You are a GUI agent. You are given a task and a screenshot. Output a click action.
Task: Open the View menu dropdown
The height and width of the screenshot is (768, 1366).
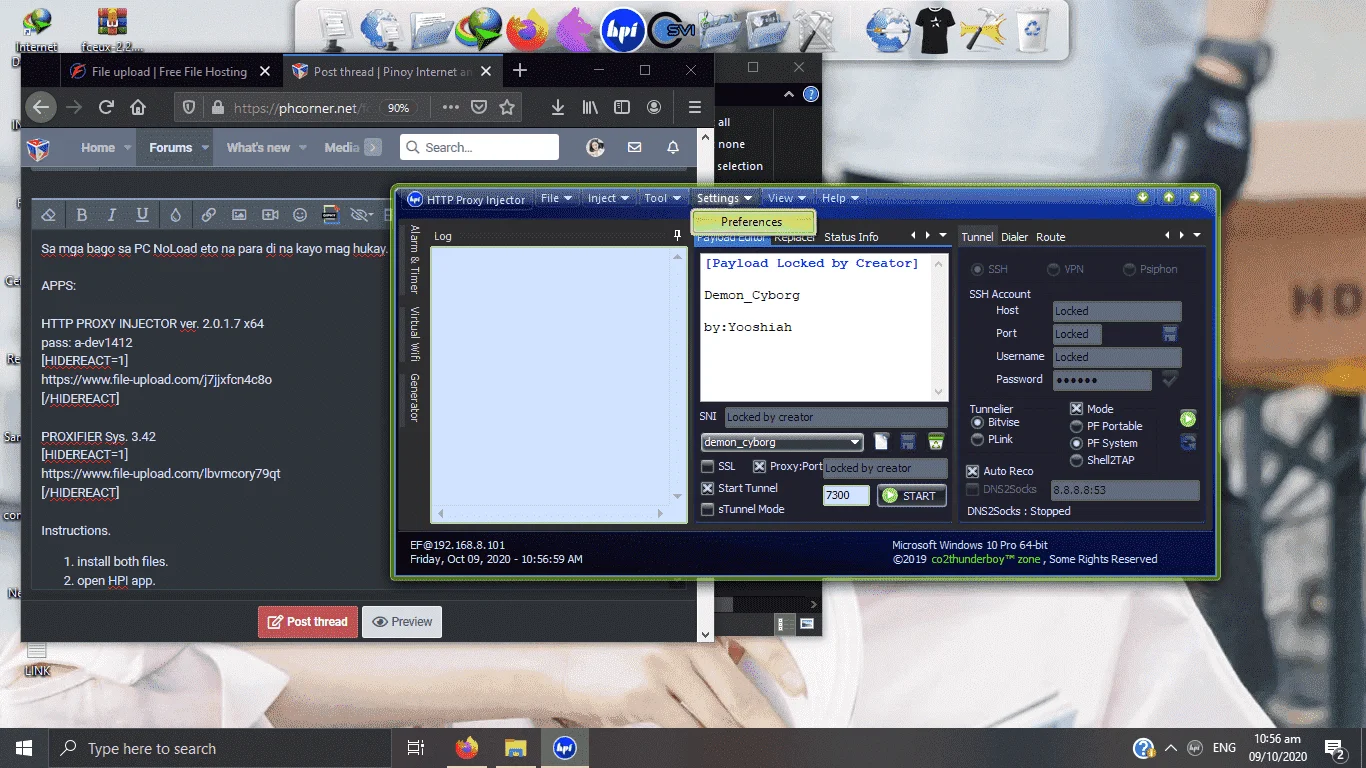coord(787,198)
